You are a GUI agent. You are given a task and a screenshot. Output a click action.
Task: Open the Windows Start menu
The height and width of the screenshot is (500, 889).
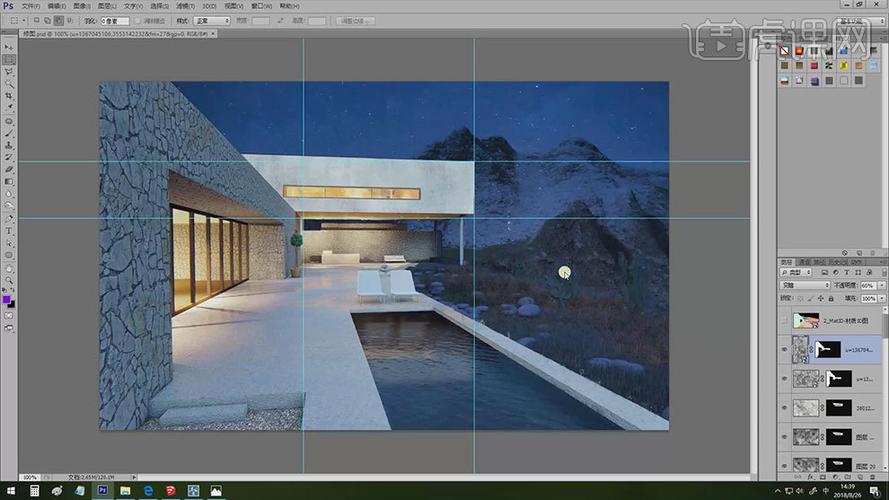[11, 491]
